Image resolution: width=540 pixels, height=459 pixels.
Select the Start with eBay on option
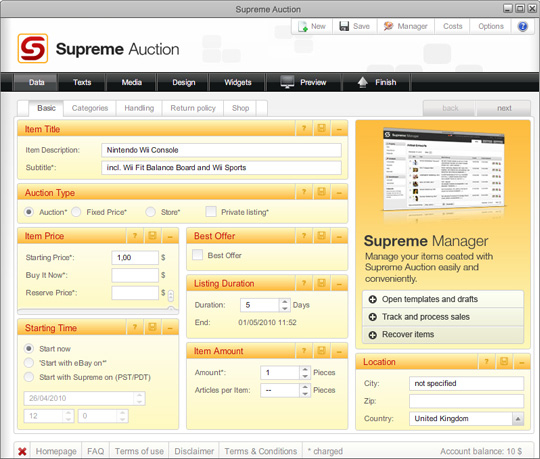29,363
